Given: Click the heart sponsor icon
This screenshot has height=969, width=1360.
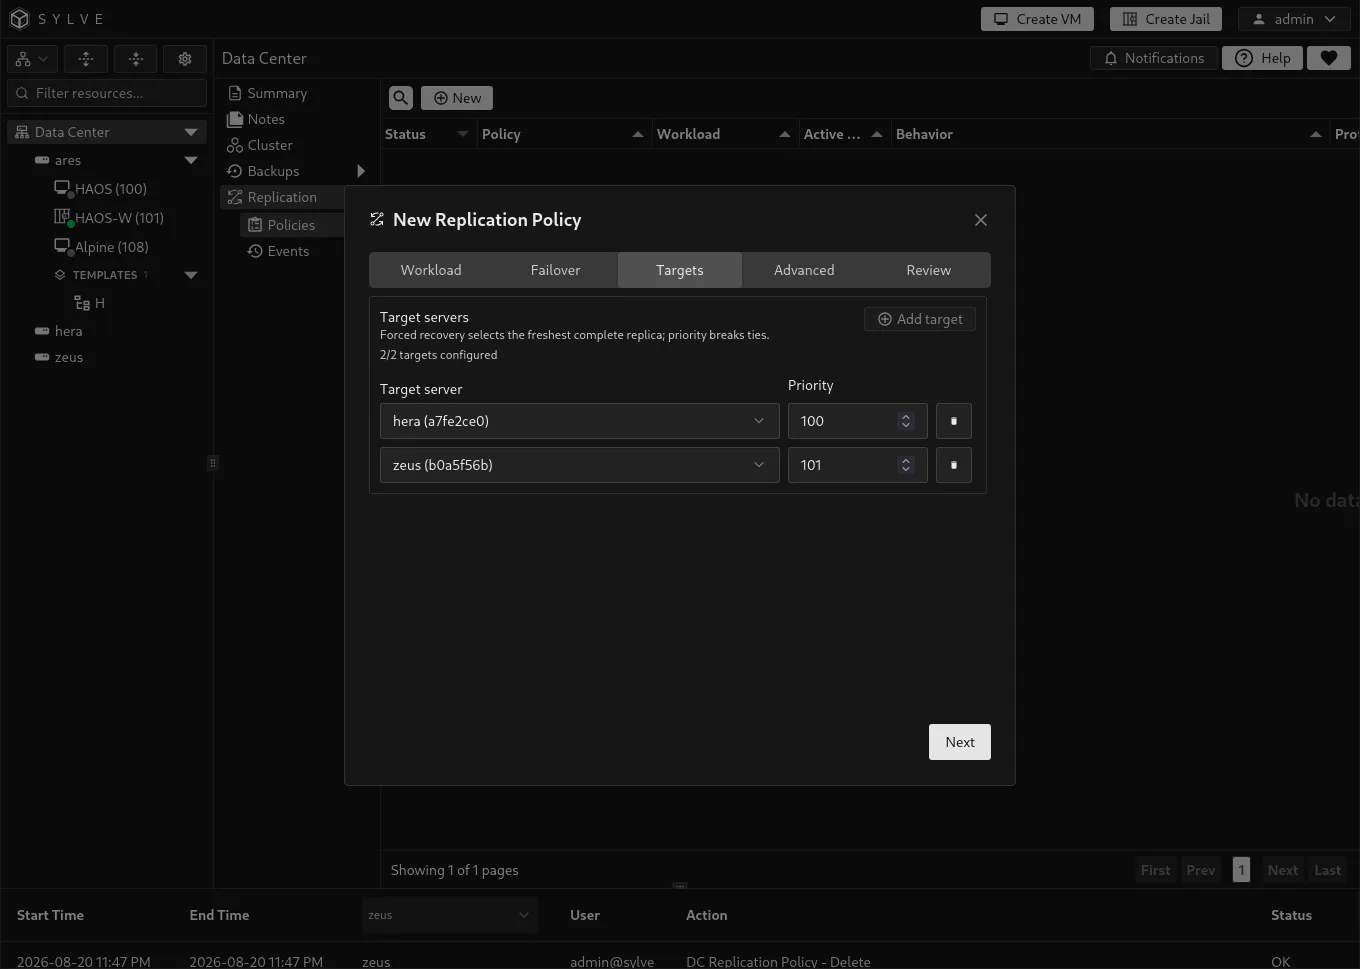Looking at the screenshot, I should [x=1329, y=58].
